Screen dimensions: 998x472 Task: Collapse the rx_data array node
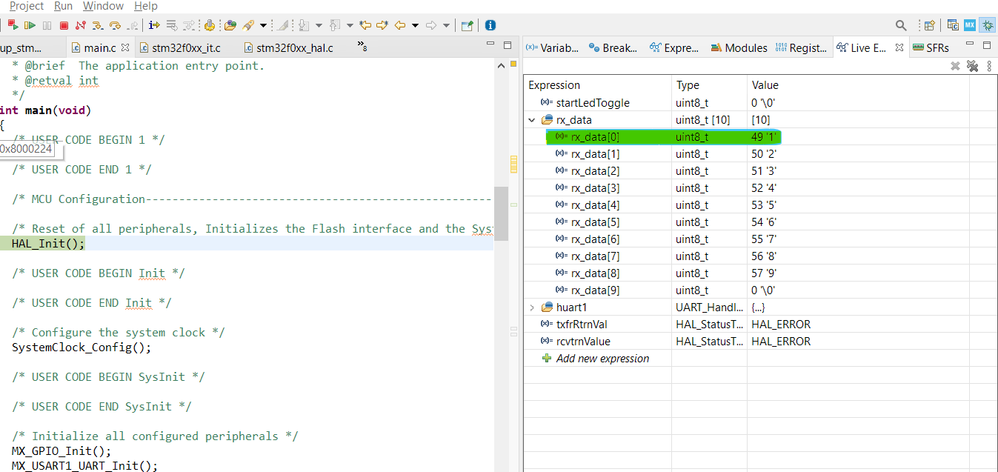click(532, 120)
